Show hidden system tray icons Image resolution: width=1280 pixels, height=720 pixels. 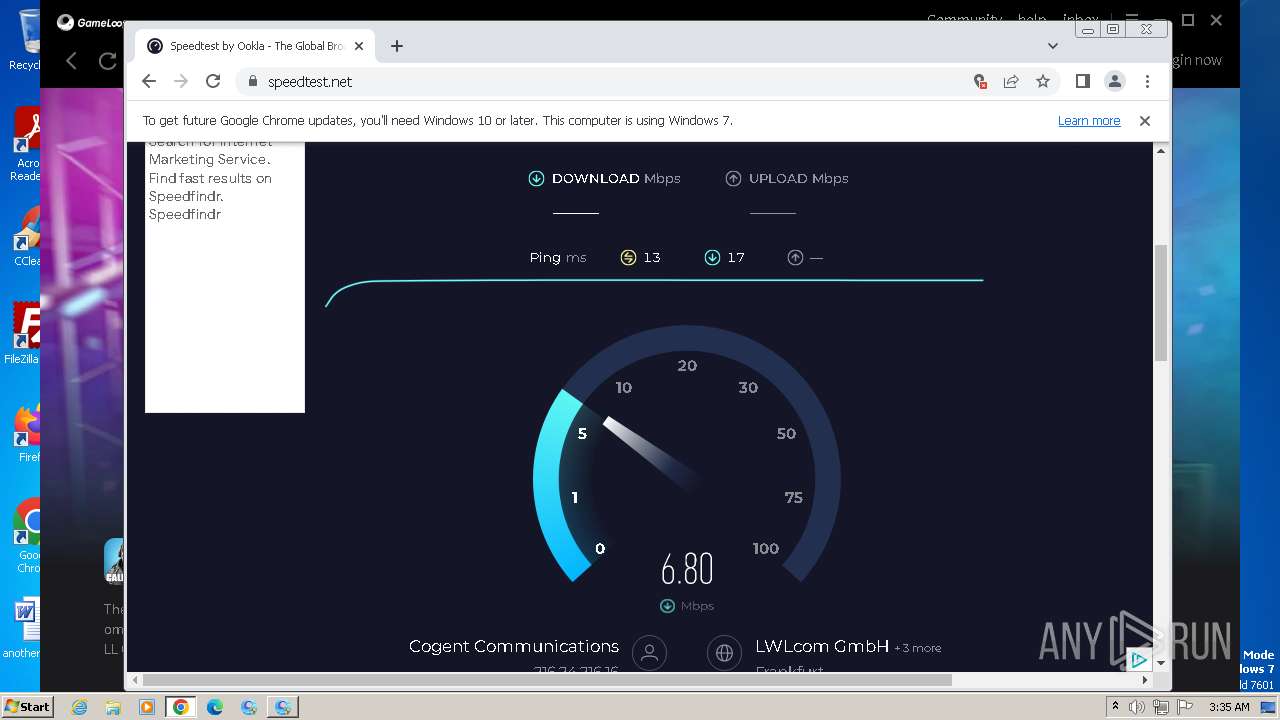tap(1115, 707)
